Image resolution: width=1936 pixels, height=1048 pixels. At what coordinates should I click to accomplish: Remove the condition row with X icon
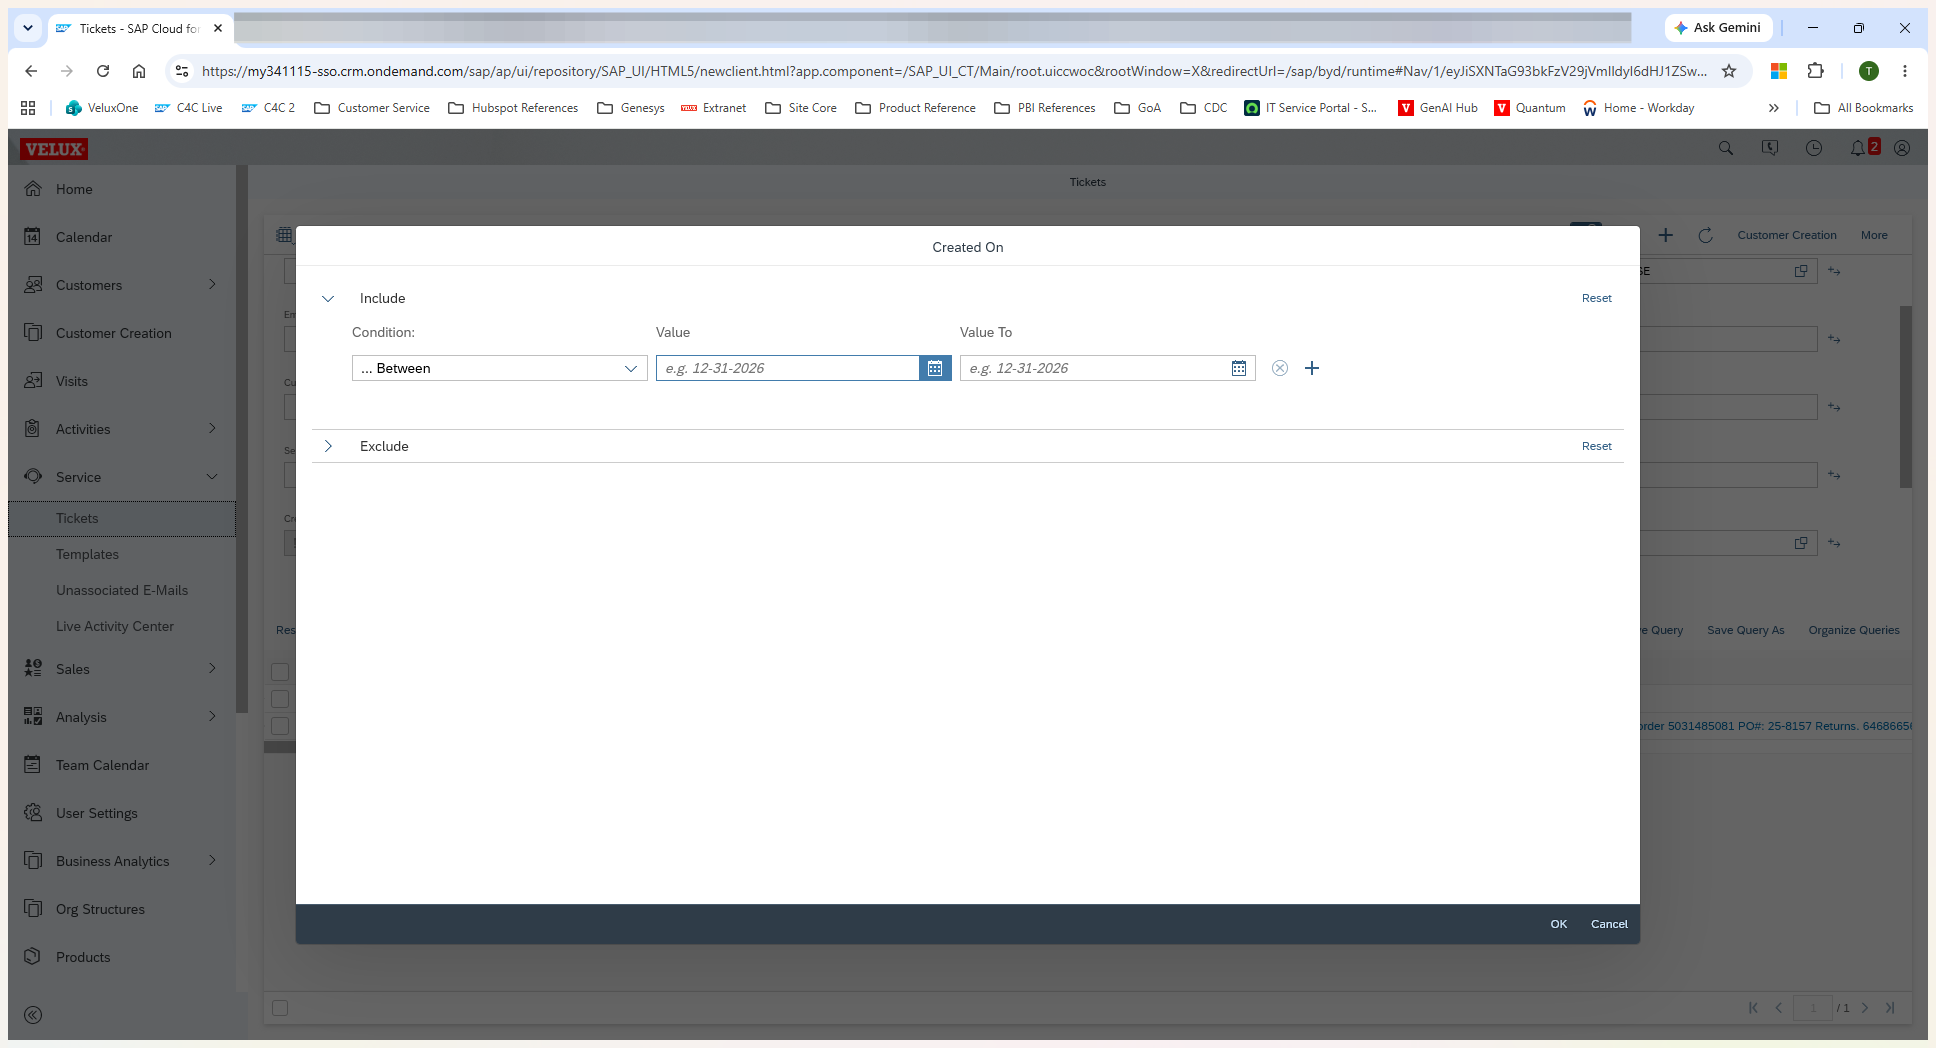(1280, 368)
